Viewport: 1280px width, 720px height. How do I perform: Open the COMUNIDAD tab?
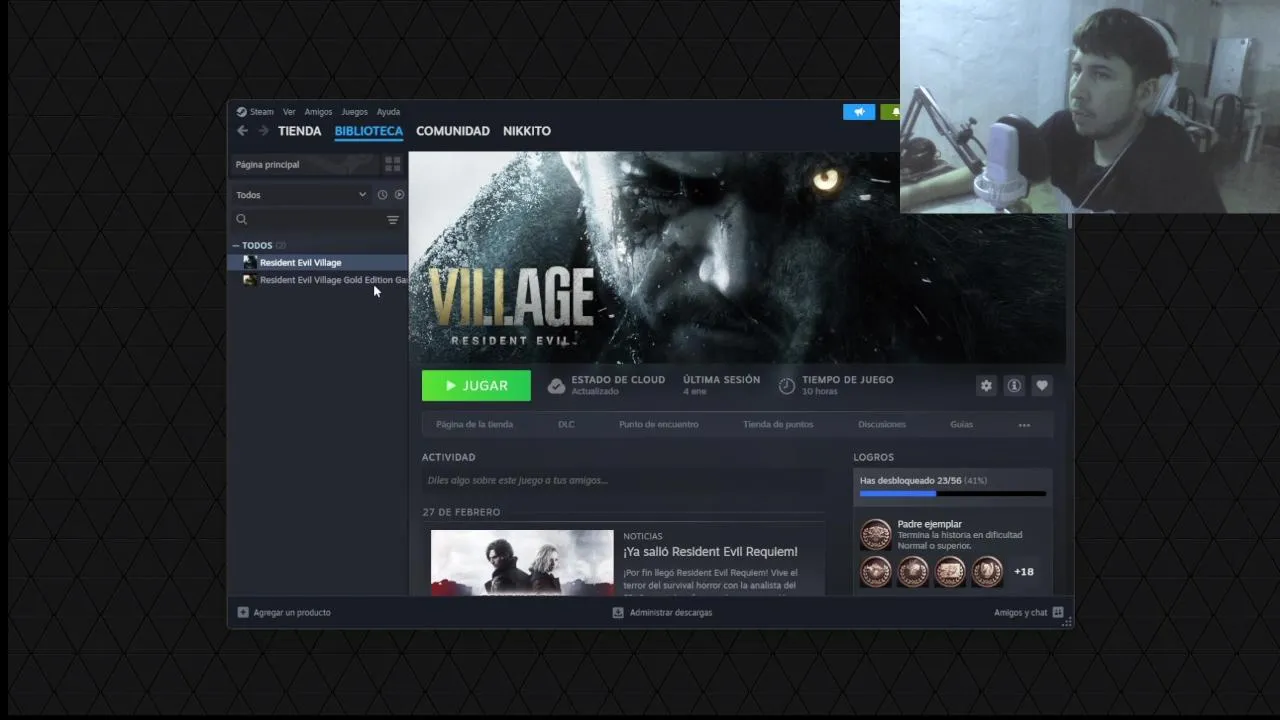coord(453,131)
